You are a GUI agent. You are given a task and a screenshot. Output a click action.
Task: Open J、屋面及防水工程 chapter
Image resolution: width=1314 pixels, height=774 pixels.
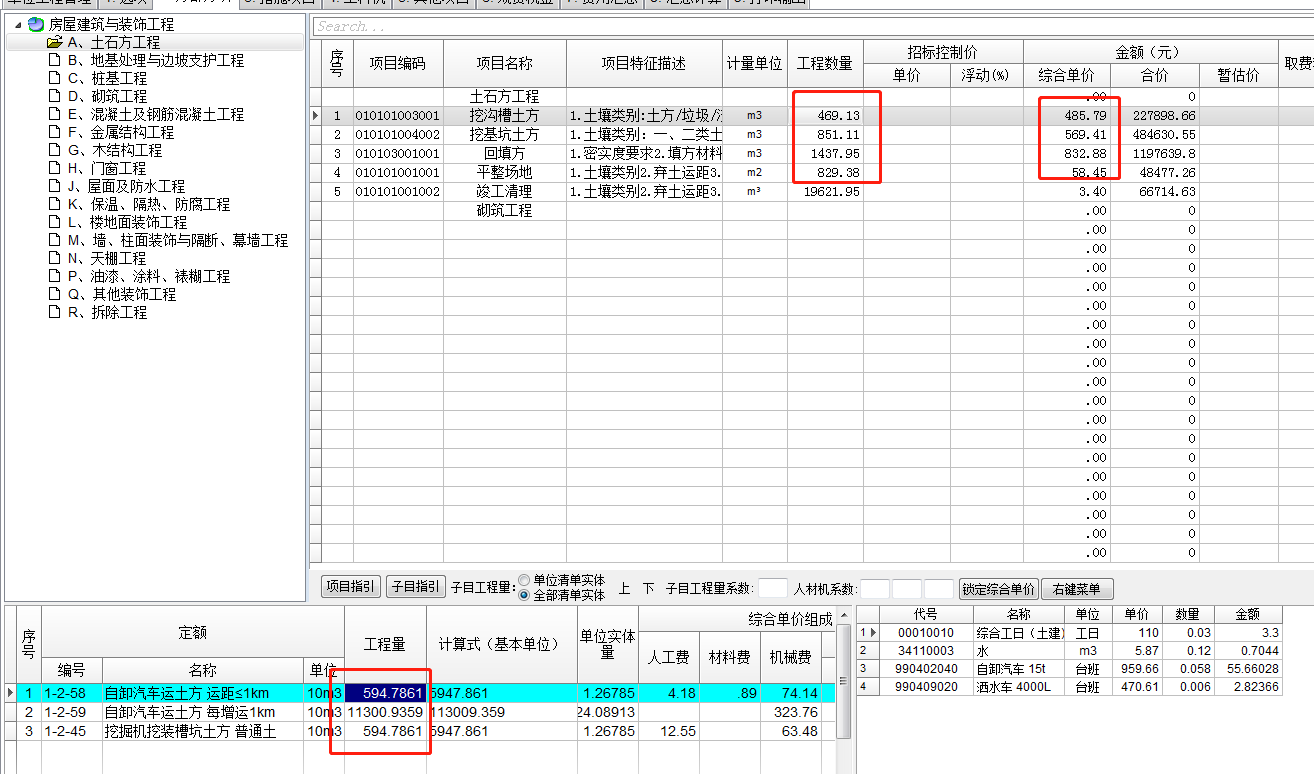[x=126, y=186]
